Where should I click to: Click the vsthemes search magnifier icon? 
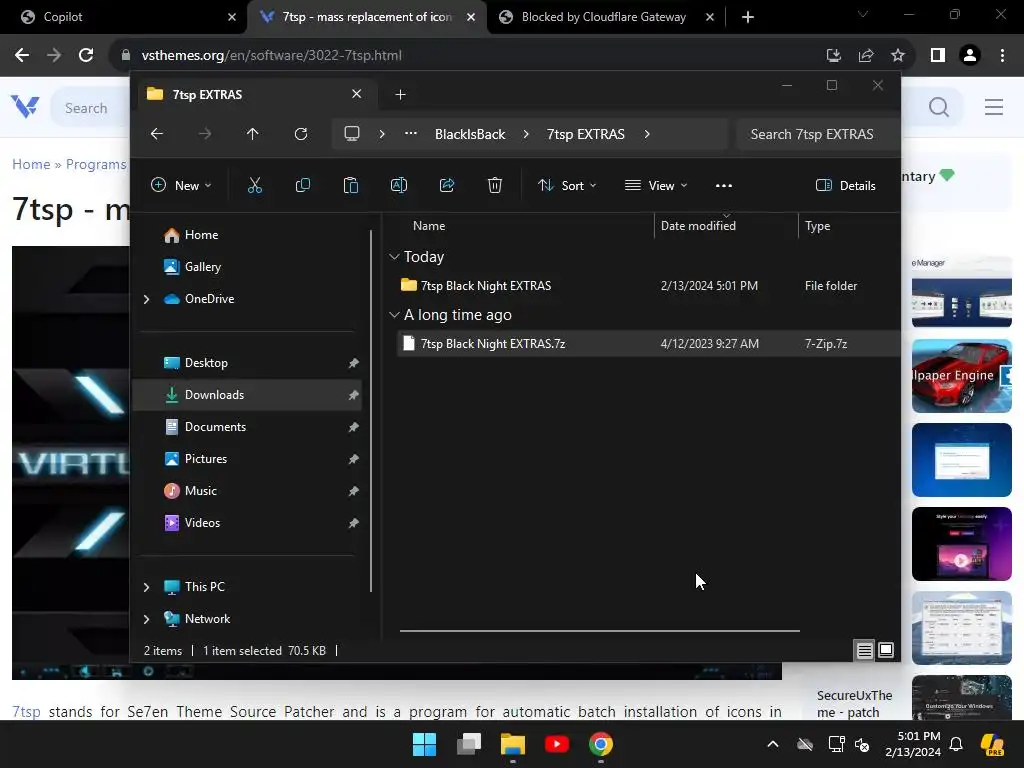click(x=939, y=106)
